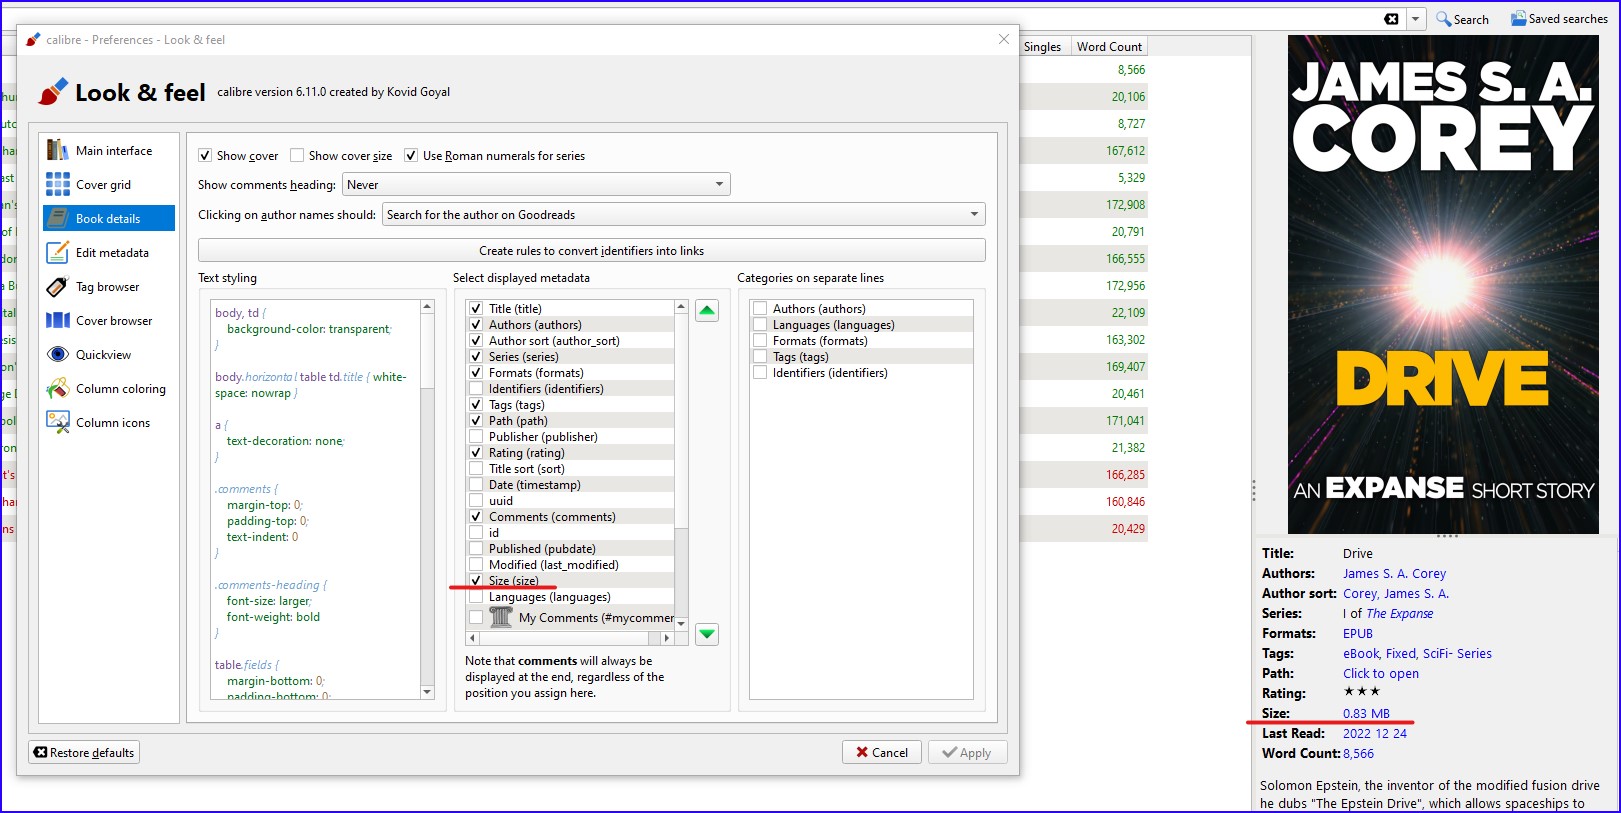The height and width of the screenshot is (813, 1621).
Task: Uncheck Title (title) in displayed metadata
Action: (476, 309)
